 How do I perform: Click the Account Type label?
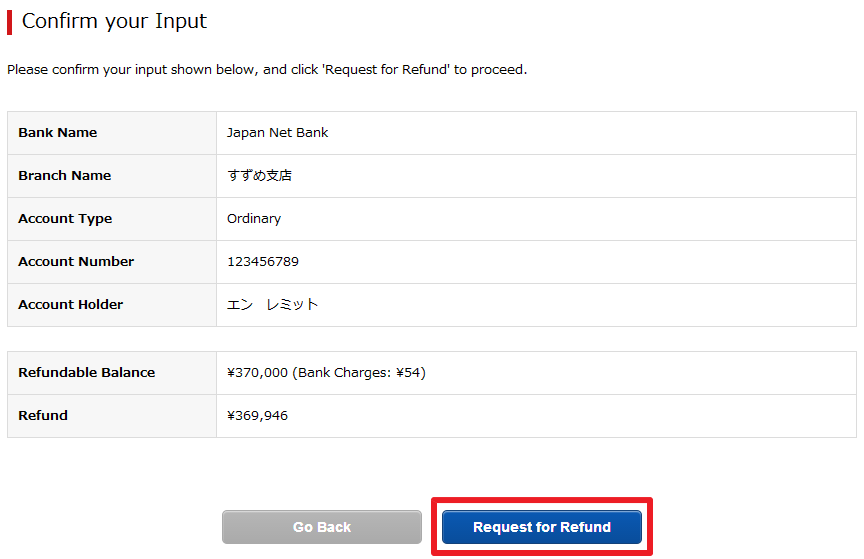coord(65,219)
